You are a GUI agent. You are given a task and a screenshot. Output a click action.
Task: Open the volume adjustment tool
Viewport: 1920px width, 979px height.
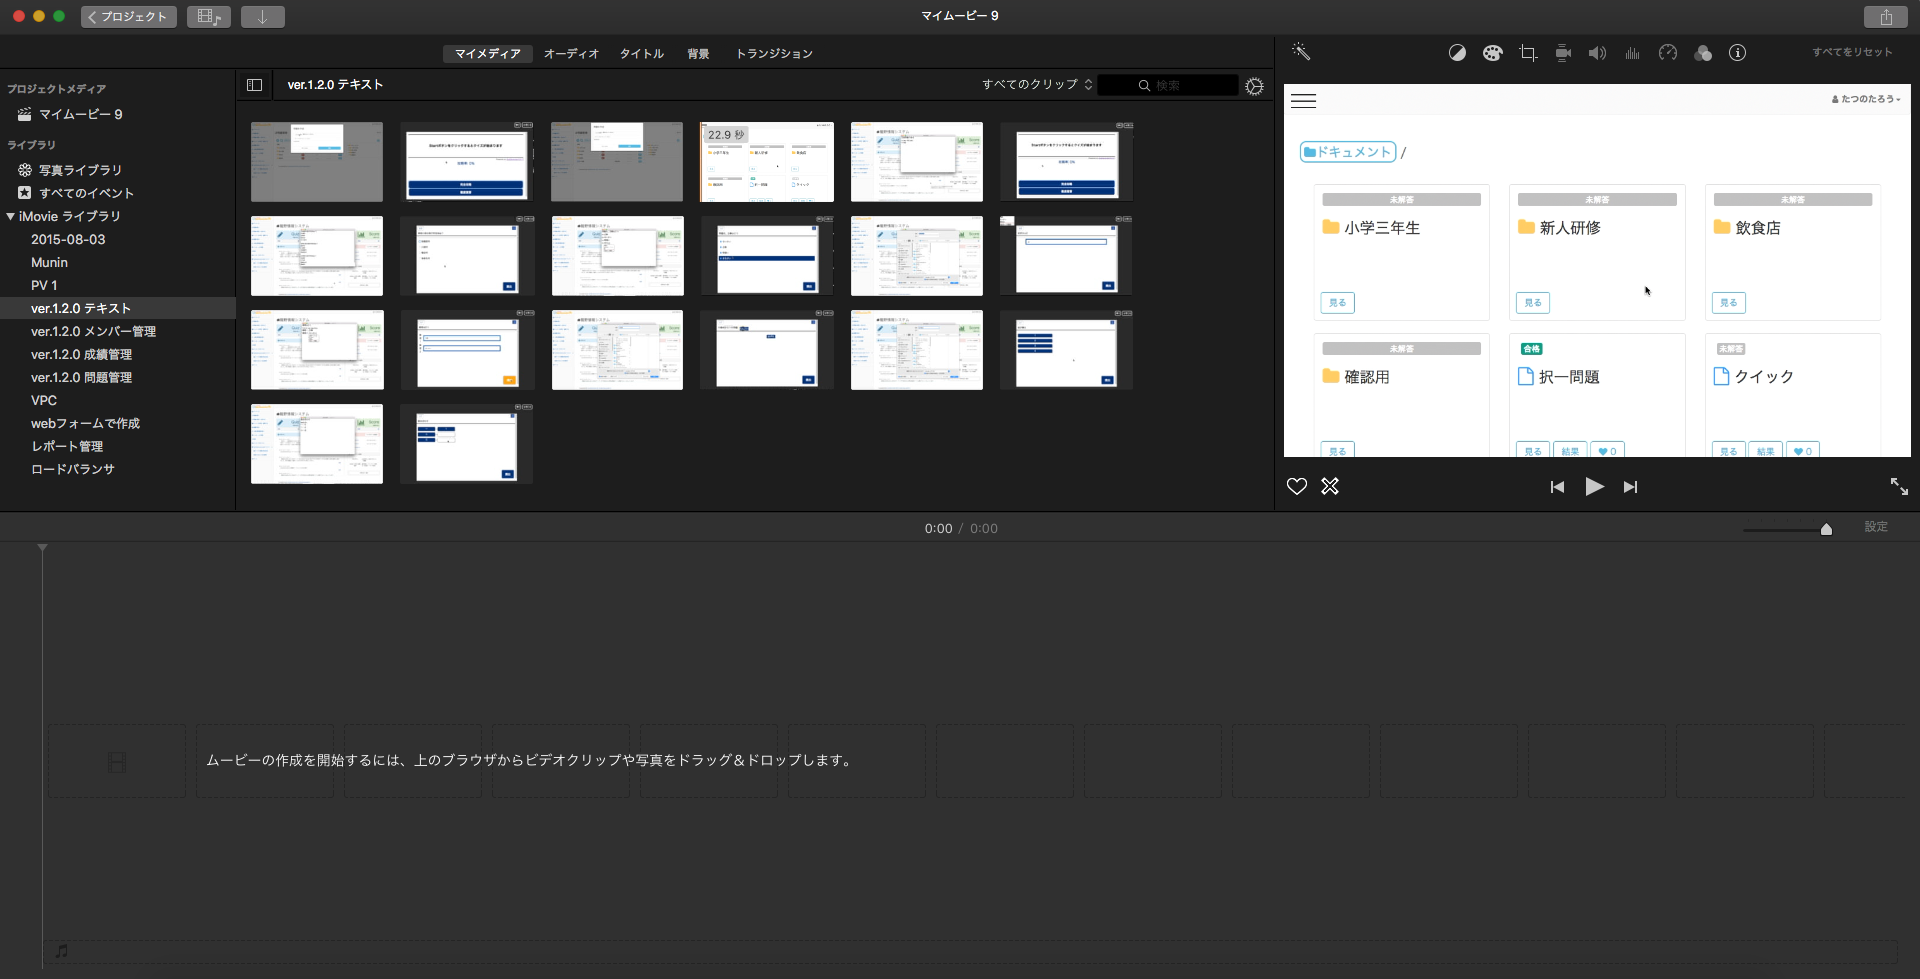coord(1597,53)
